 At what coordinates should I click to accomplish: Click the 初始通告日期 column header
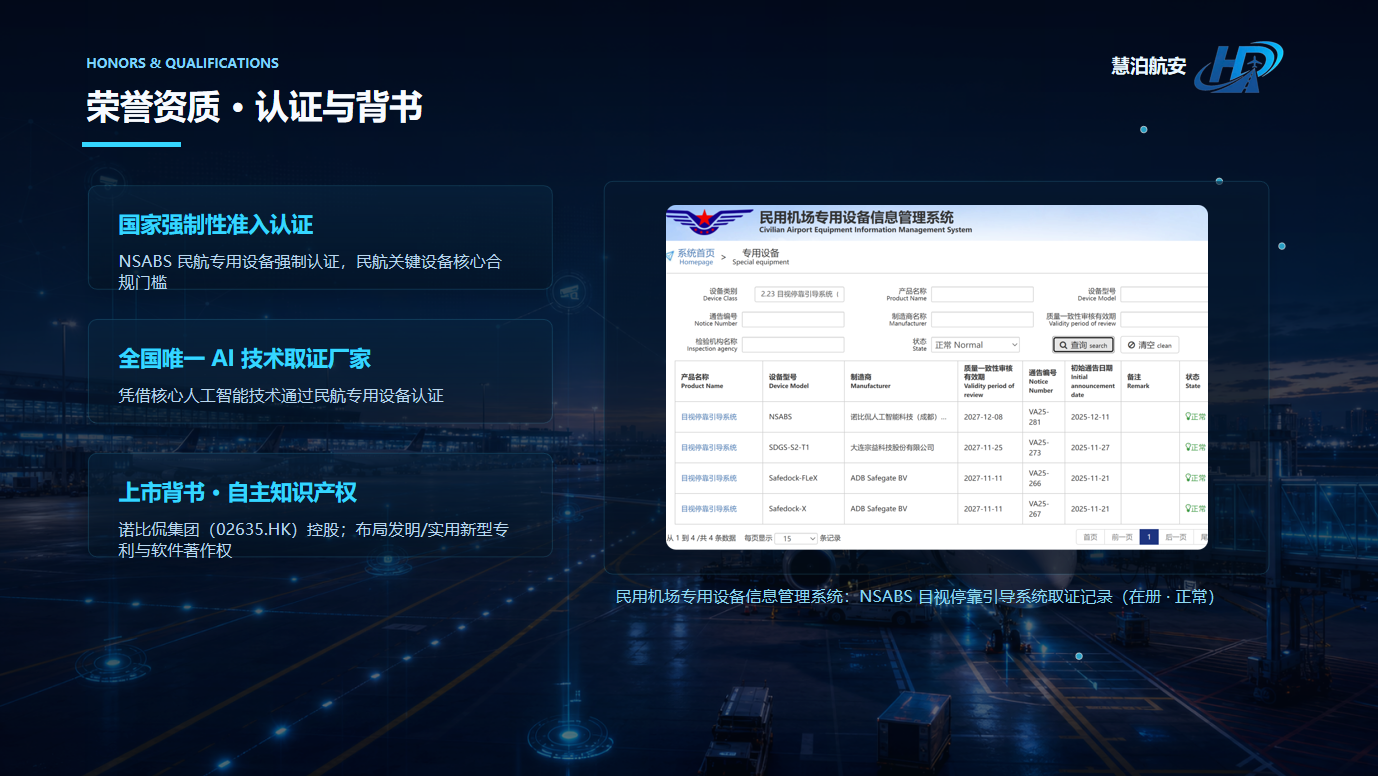coord(1093,381)
